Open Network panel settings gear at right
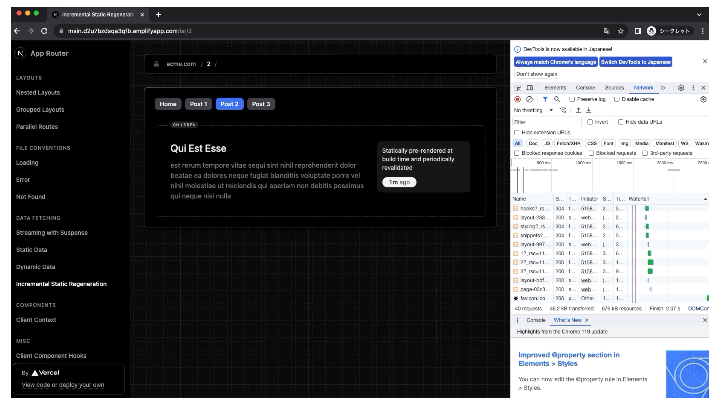 point(703,99)
